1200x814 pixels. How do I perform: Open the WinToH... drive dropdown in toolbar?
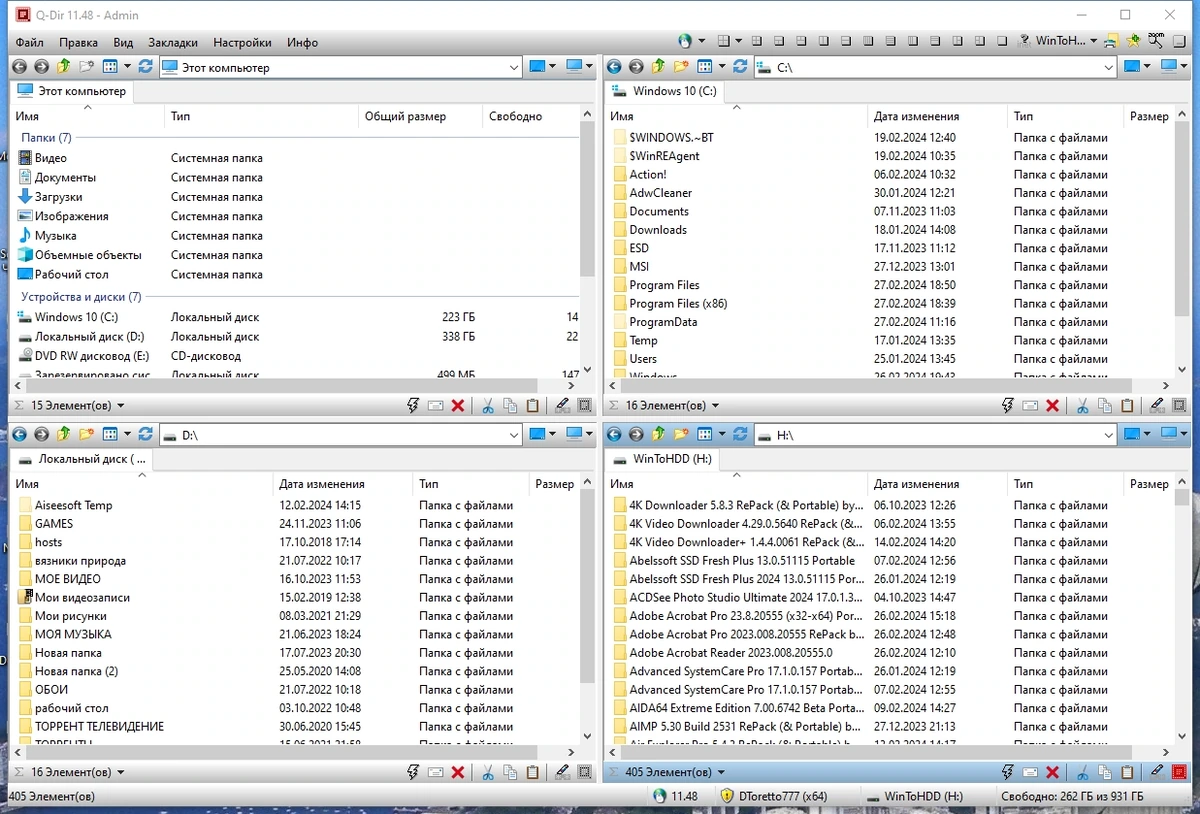point(1094,42)
